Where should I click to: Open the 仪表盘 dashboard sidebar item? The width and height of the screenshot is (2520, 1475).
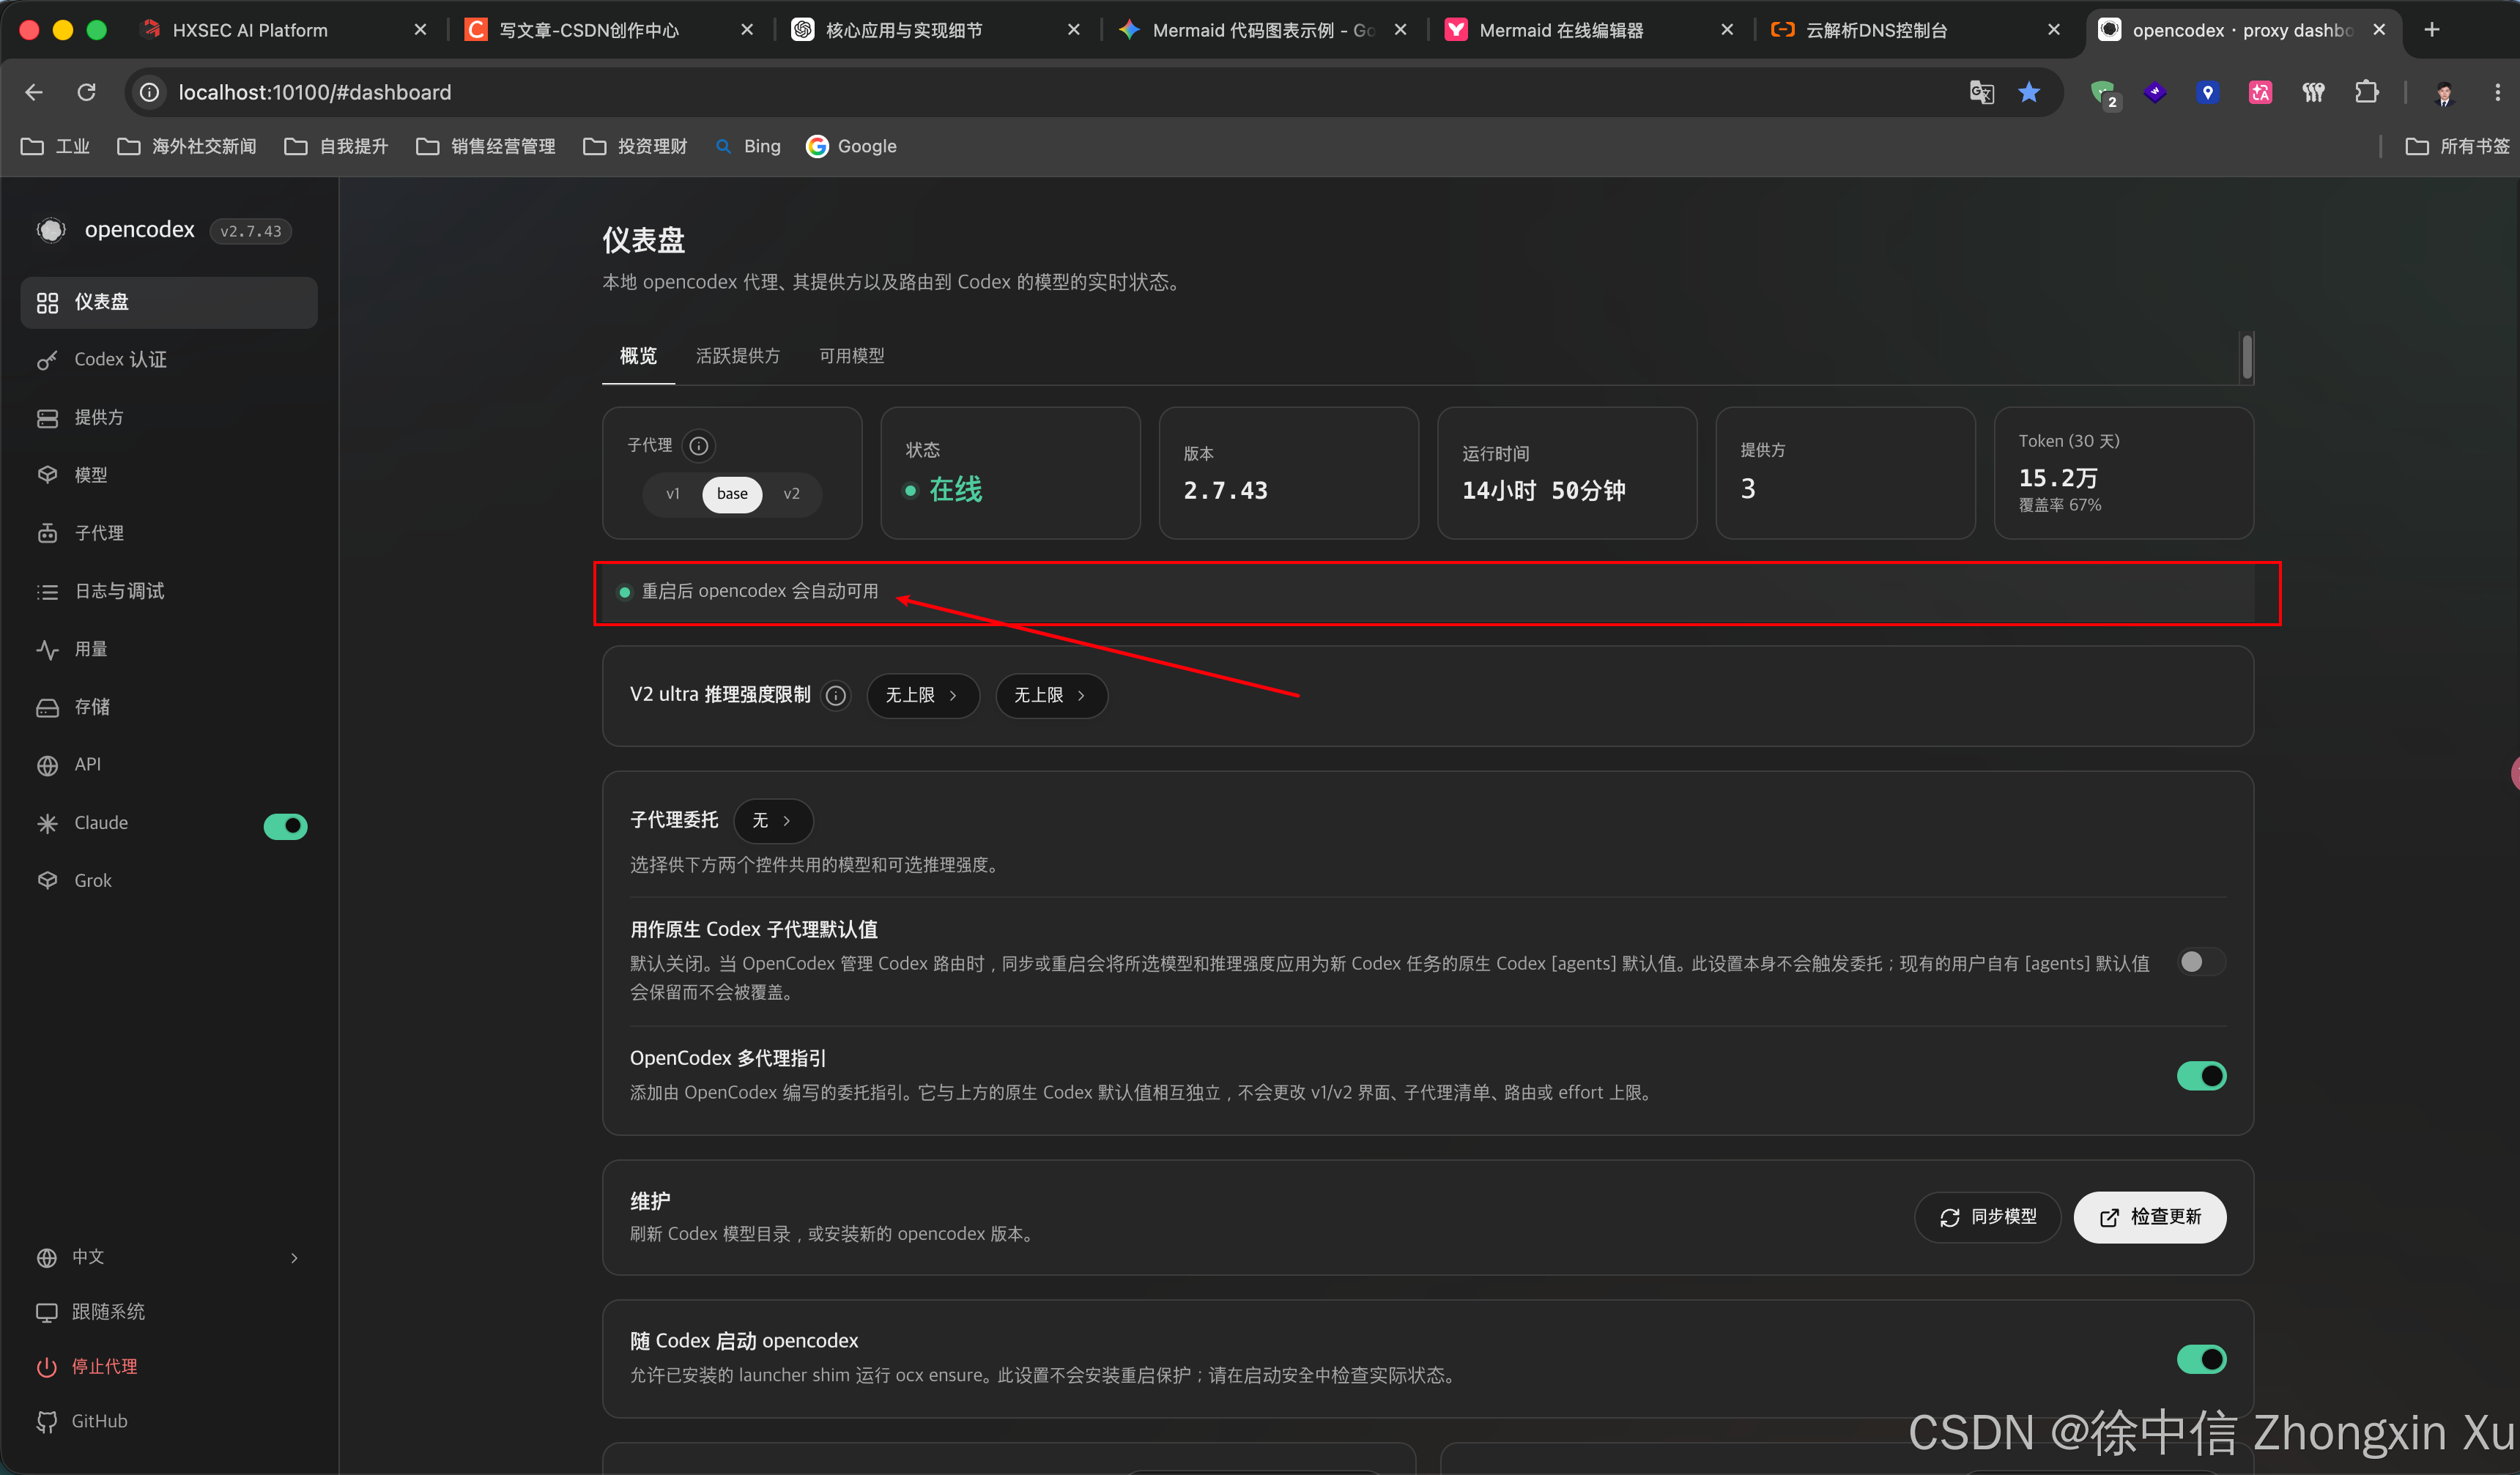(169, 302)
